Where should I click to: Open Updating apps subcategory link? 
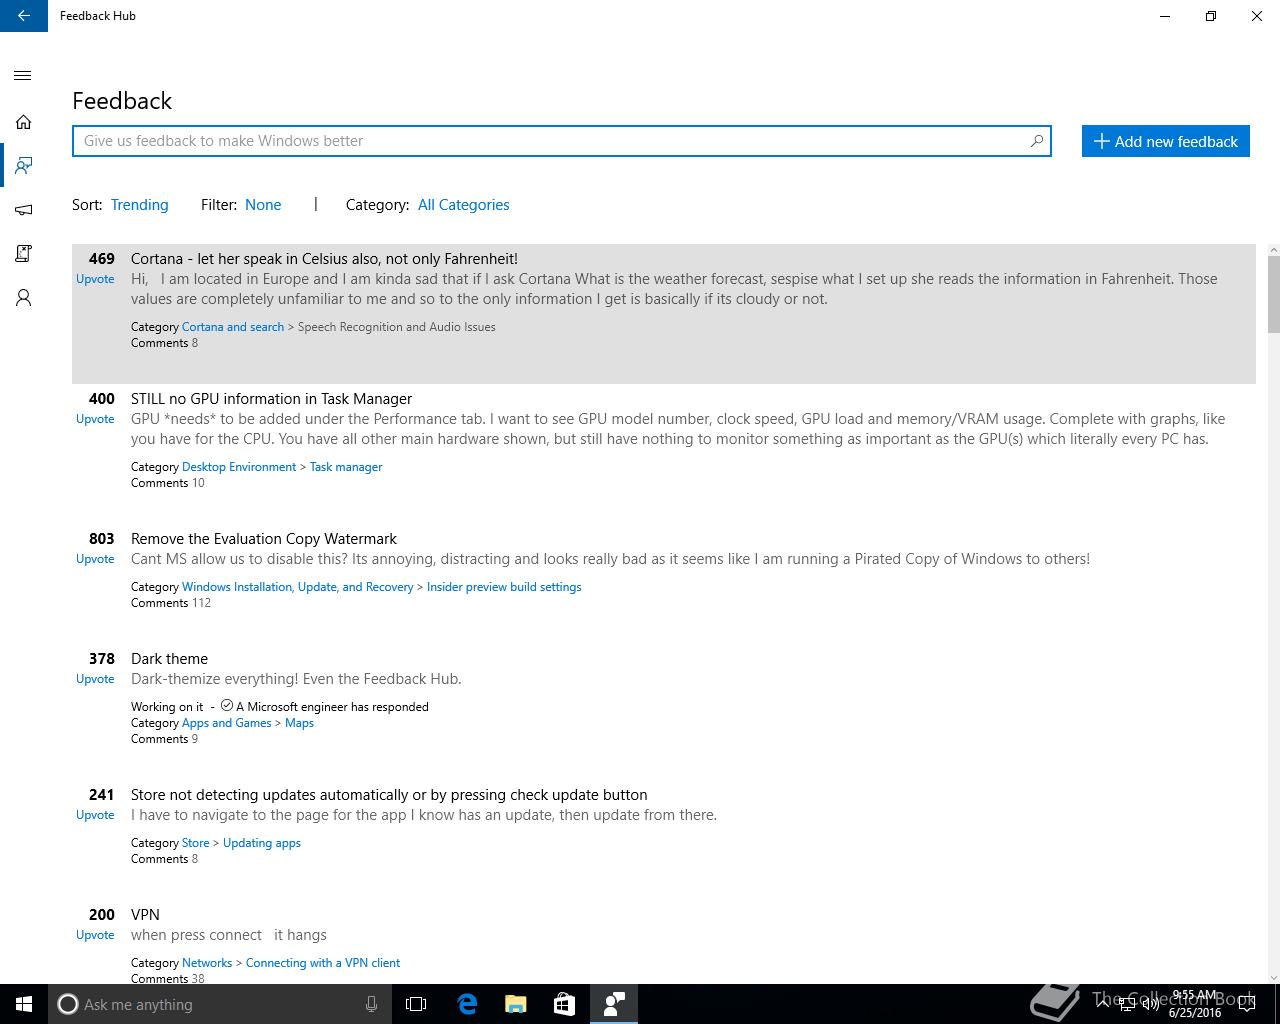coord(262,843)
